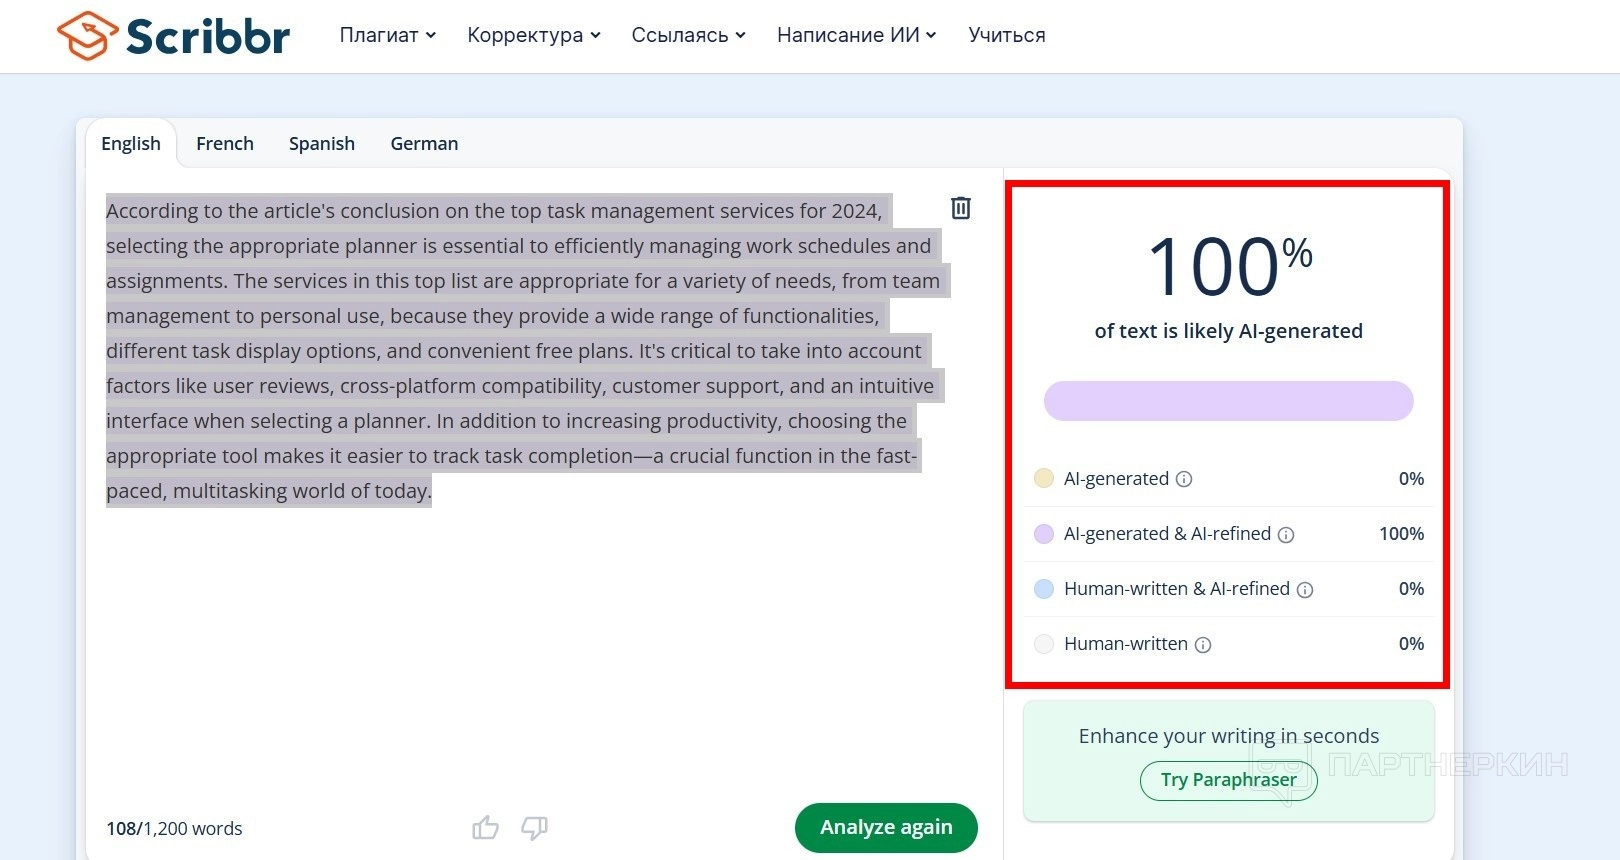Click the Try Paraphraser button
The width and height of the screenshot is (1620, 860).
[1228, 780]
